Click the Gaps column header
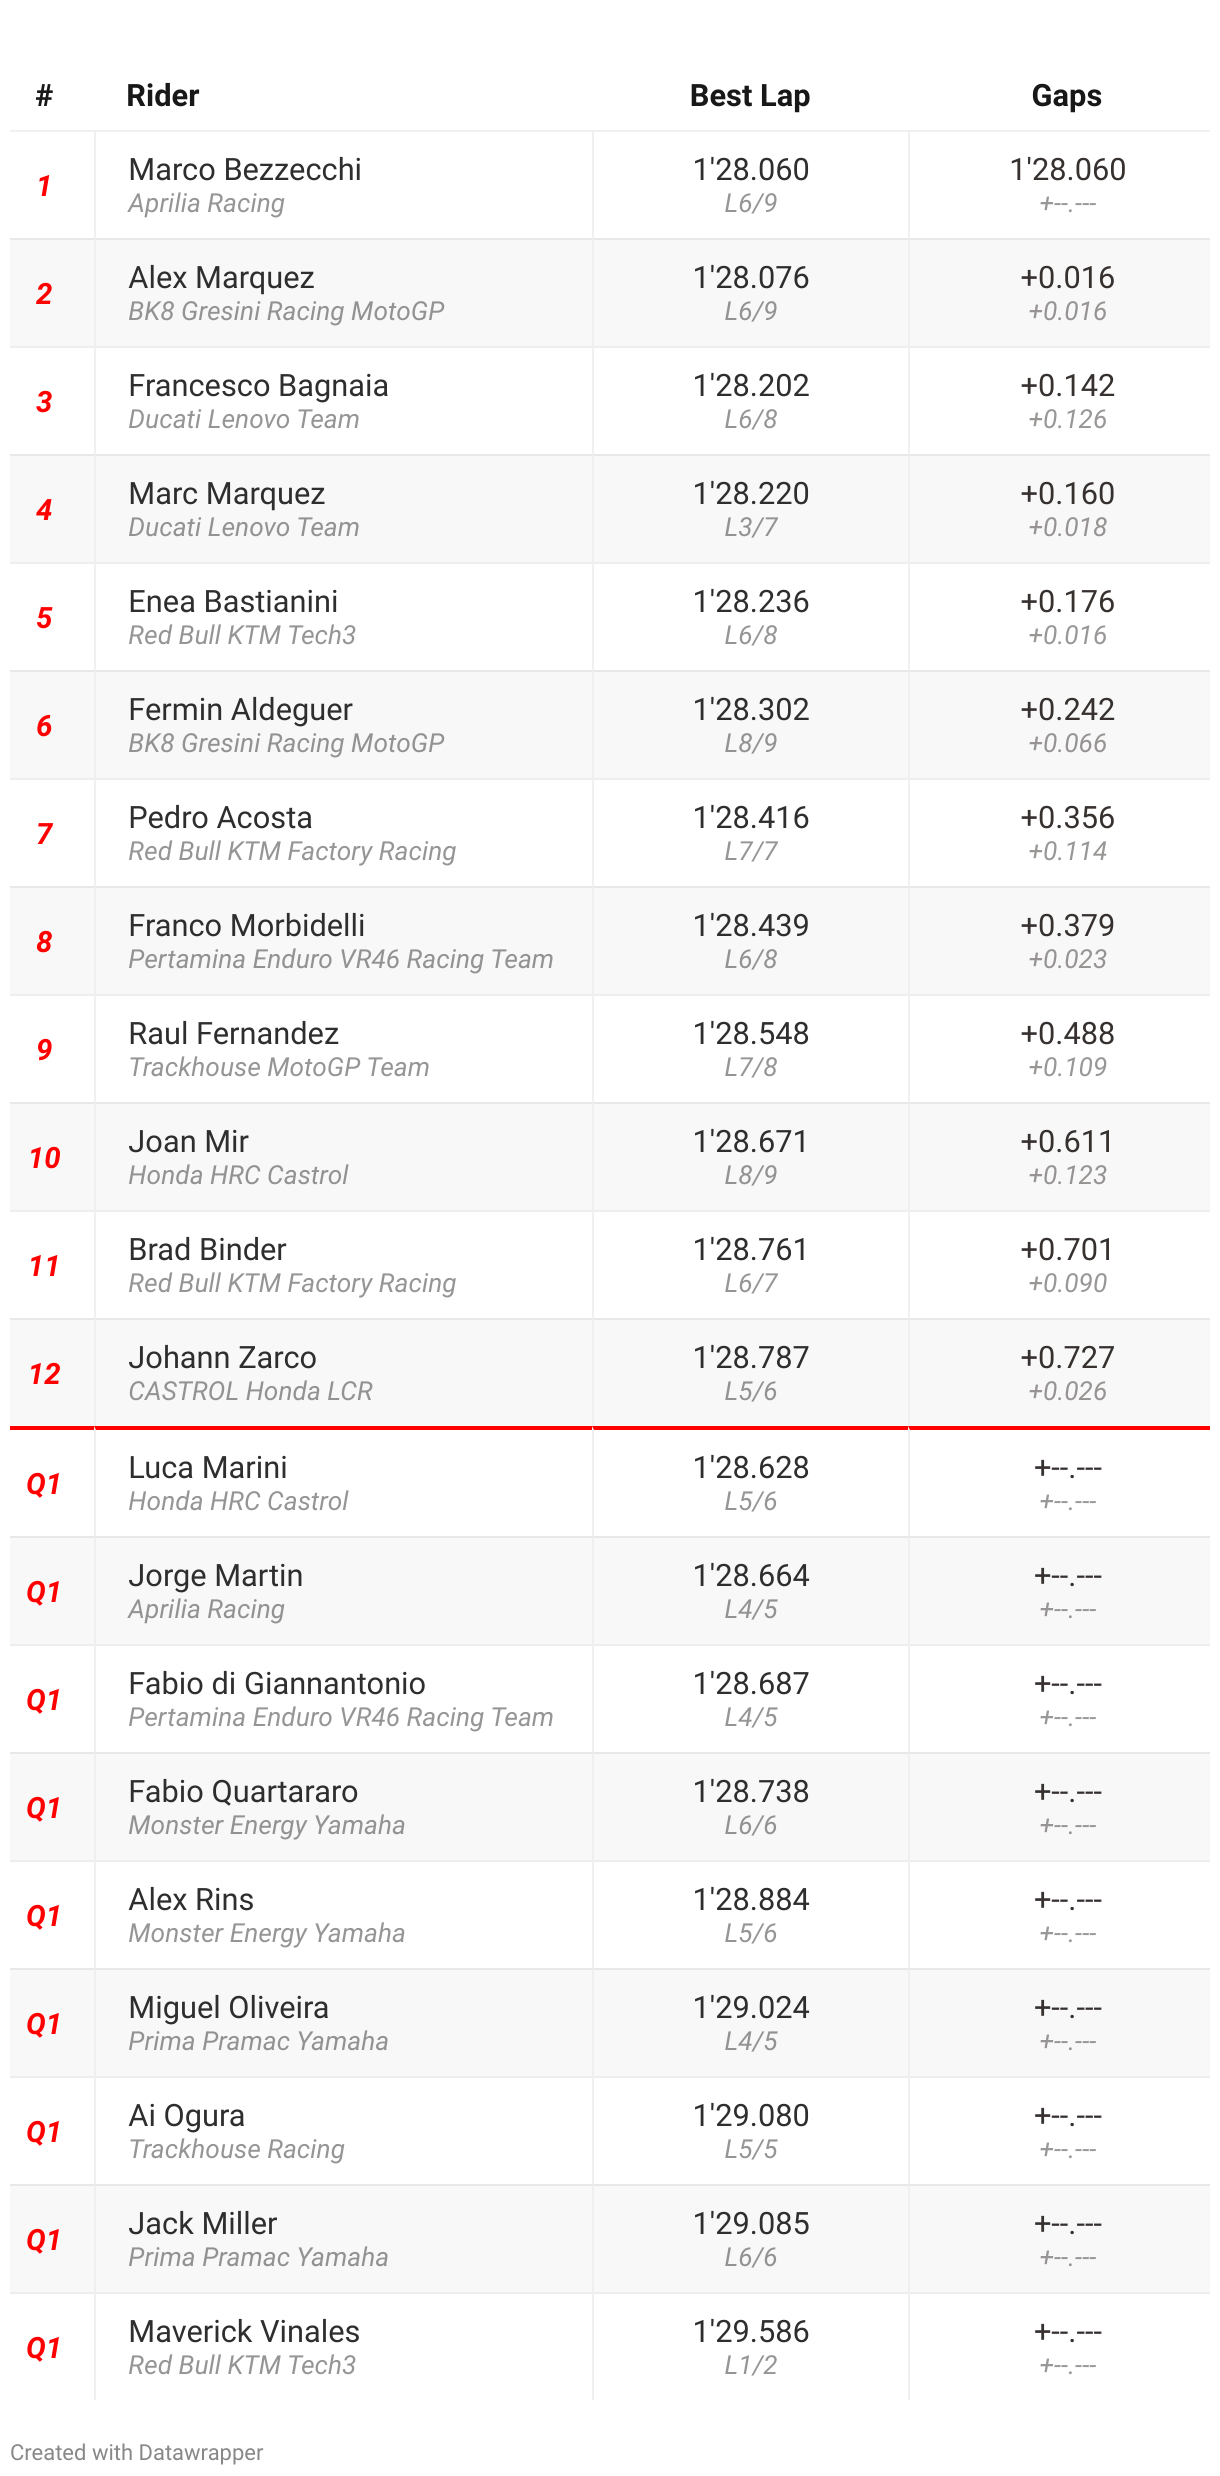 pyautogui.click(x=1066, y=96)
